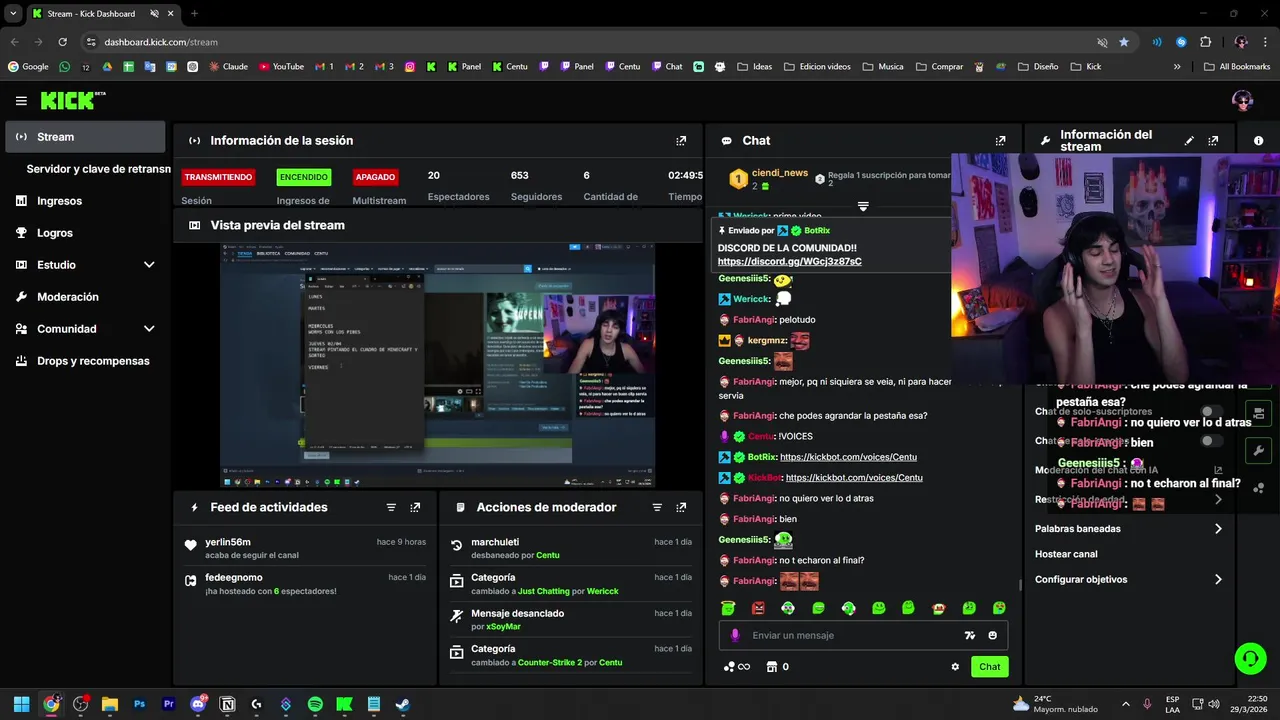Click the Kick logo
The width and height of the screenshot is (1280, 720).
tap(72, 100)
